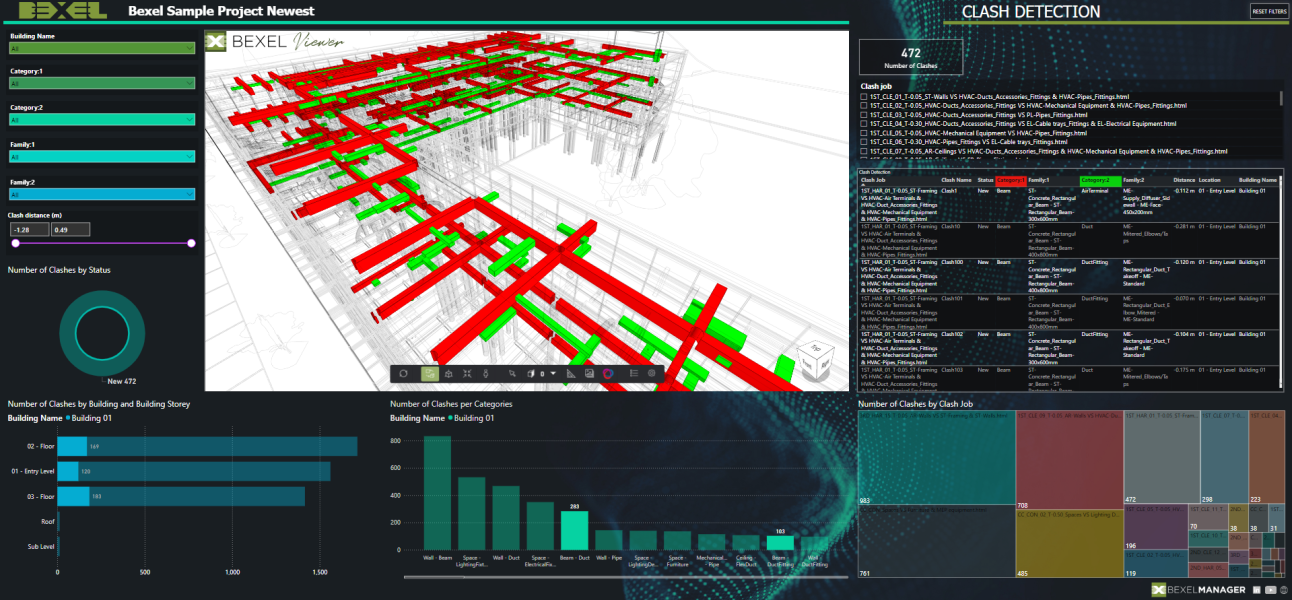The width and height of the screenshot is (1292, 600).
Task: Click the clash distance maximum value field
Action: [x=71, y=229]
